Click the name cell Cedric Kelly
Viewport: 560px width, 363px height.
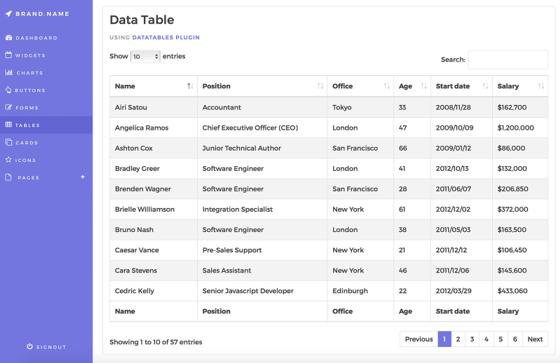point(154,290)
